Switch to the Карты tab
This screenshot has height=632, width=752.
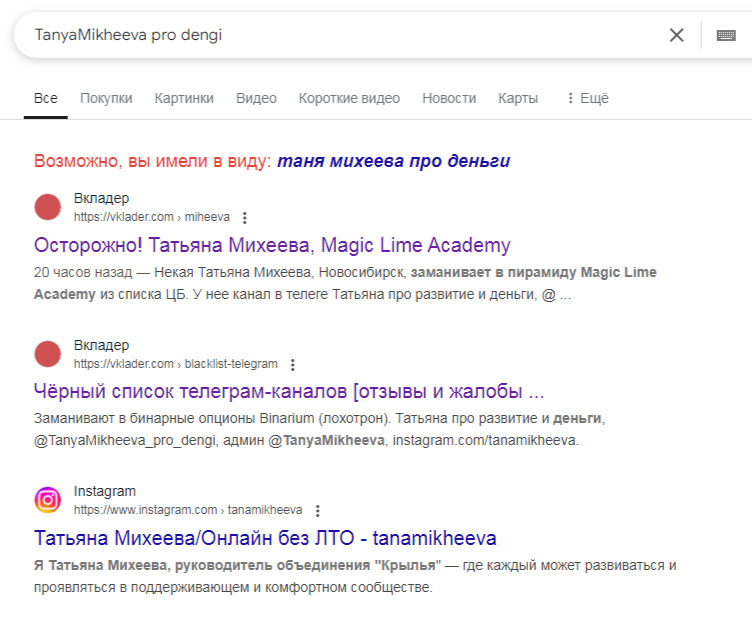point(518,98)
